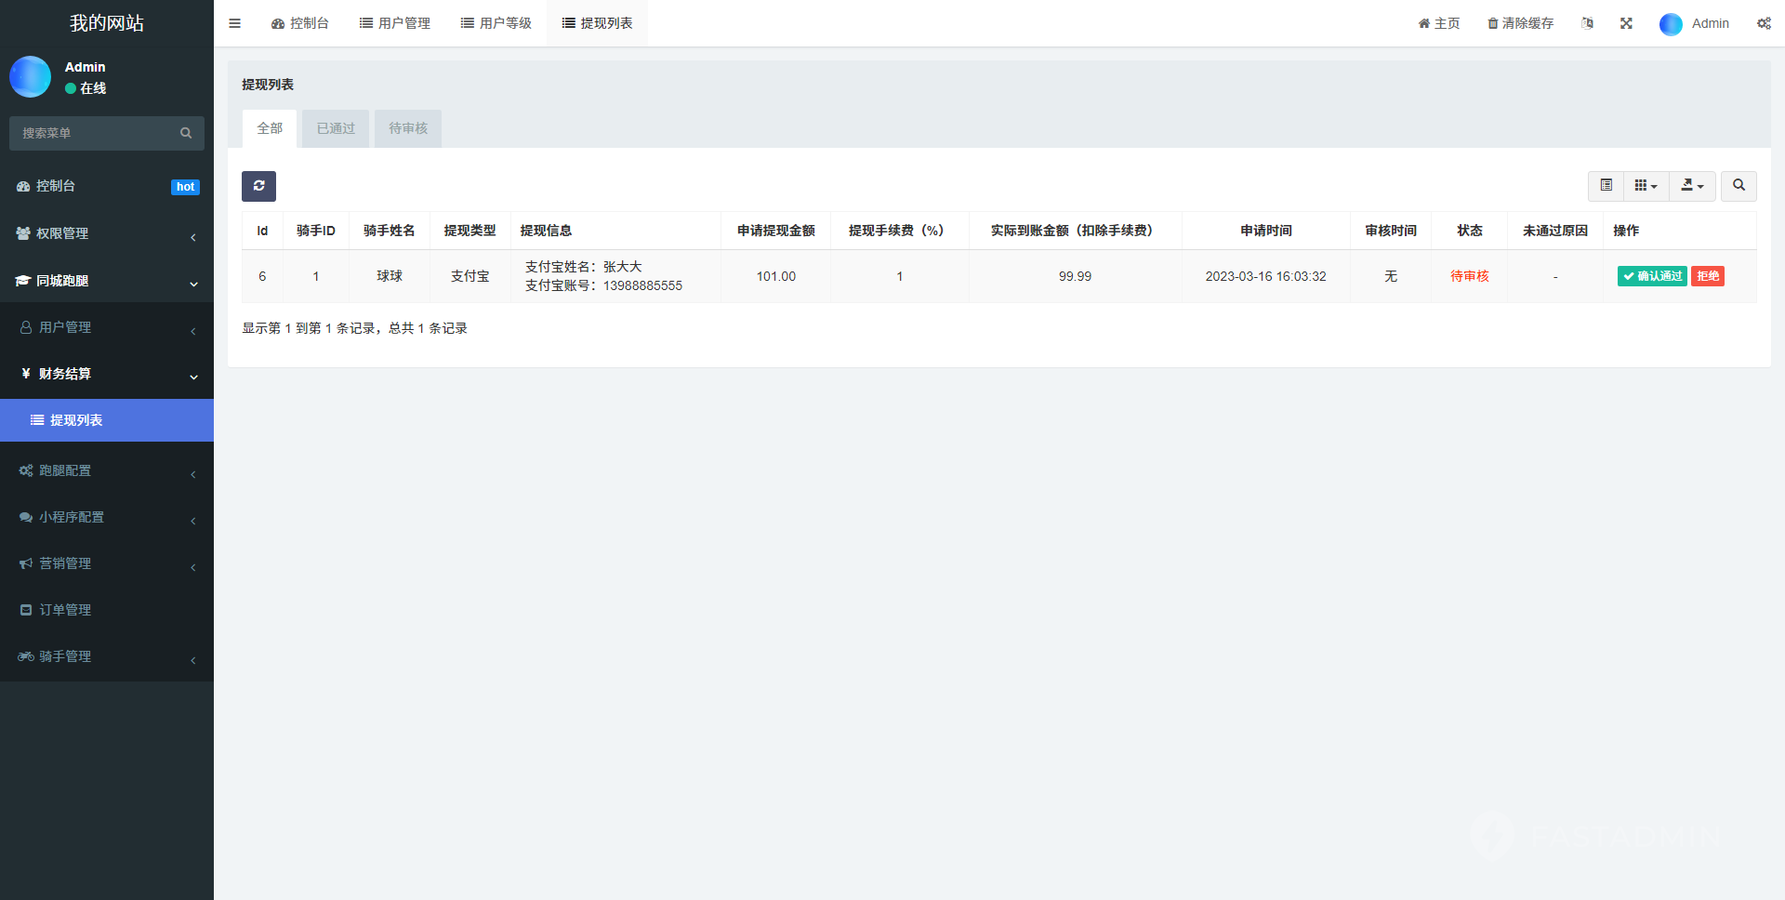Reject the withdrawal with 拒绝 button
Image resolution: width=1785 pixels, height=900 pixels.
click(1707, 277)
